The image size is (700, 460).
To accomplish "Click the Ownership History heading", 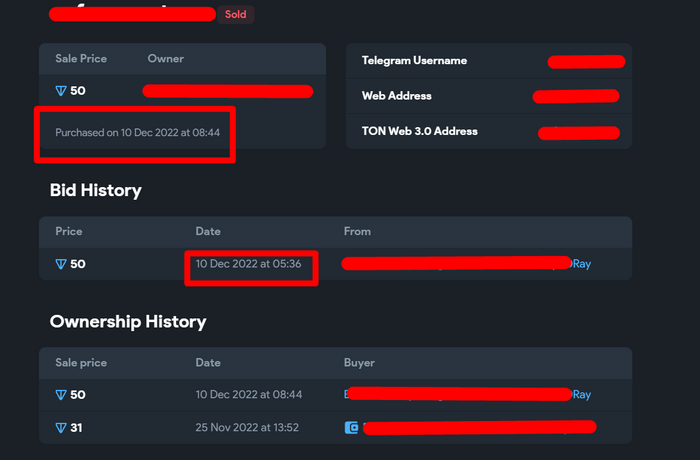I will [128, 321].
